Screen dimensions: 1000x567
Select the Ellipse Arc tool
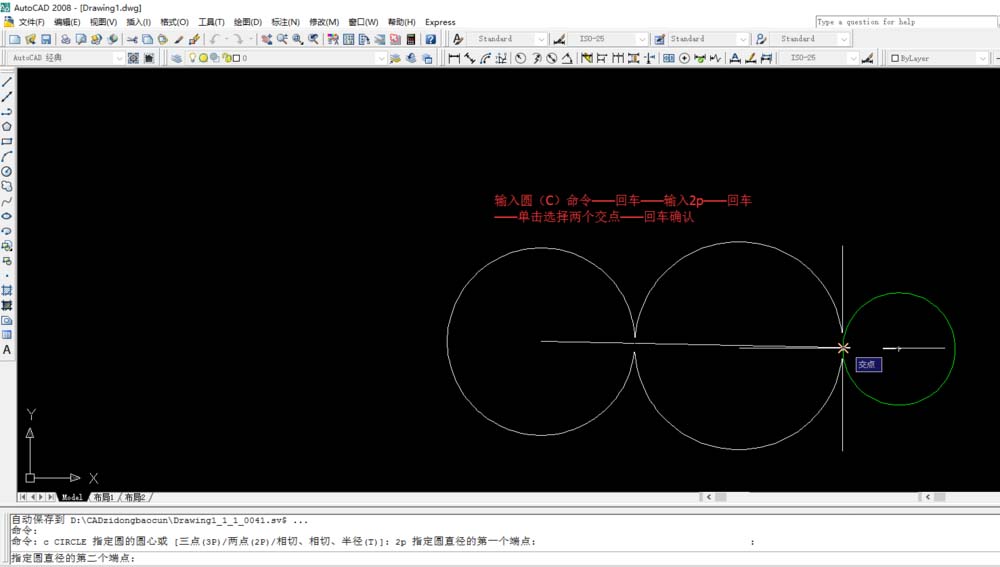tap(7, 231)
